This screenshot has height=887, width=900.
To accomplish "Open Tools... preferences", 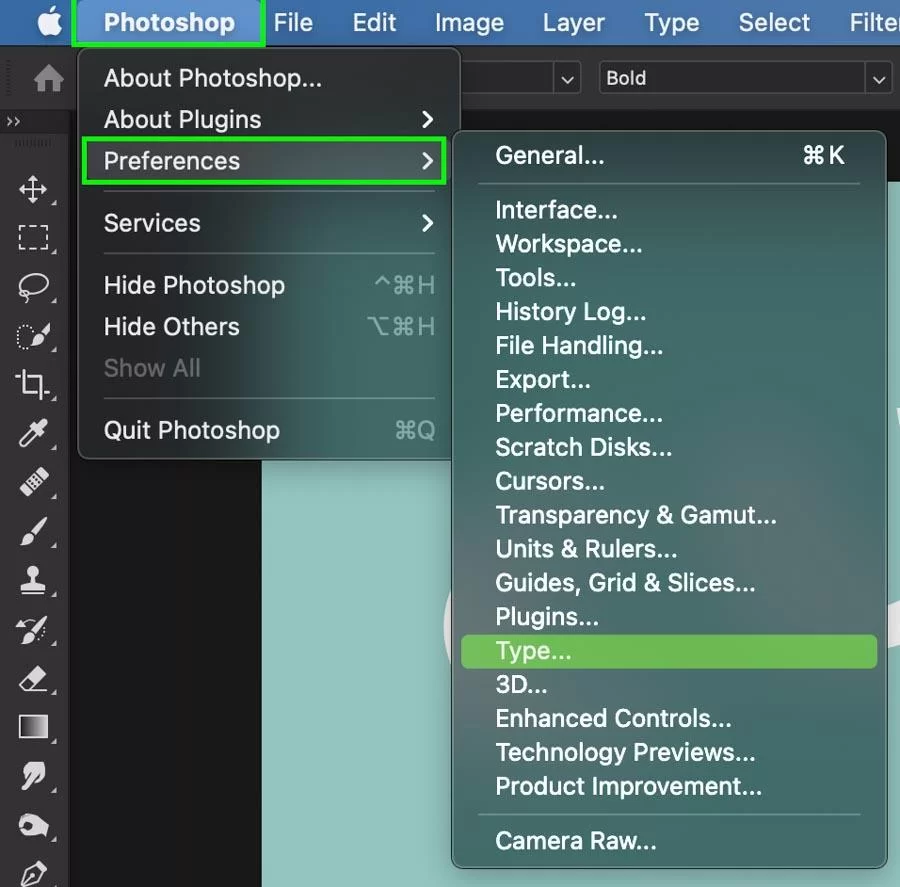I will [x=669, y=278].
